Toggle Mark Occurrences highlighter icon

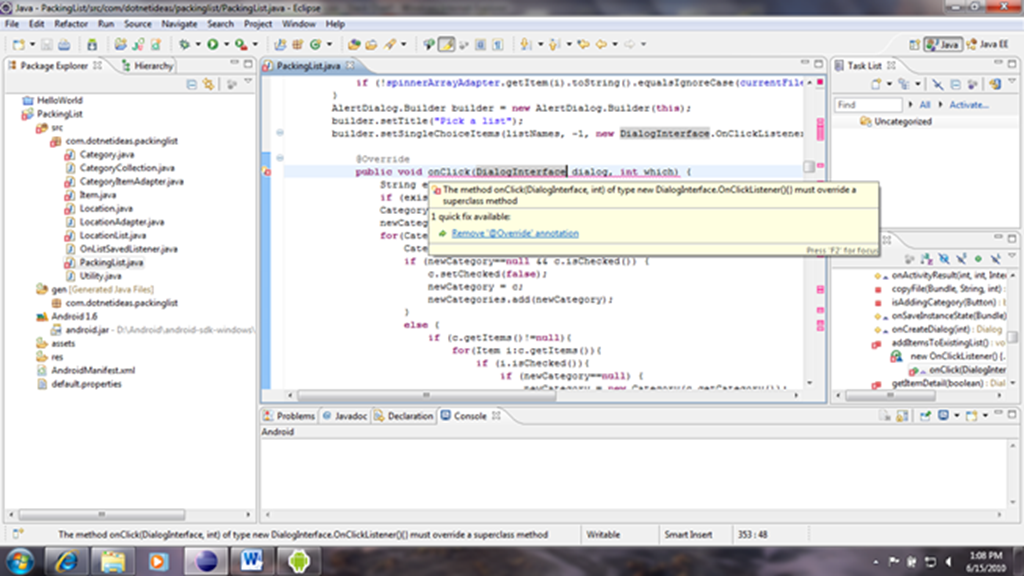tap(447, 44)
